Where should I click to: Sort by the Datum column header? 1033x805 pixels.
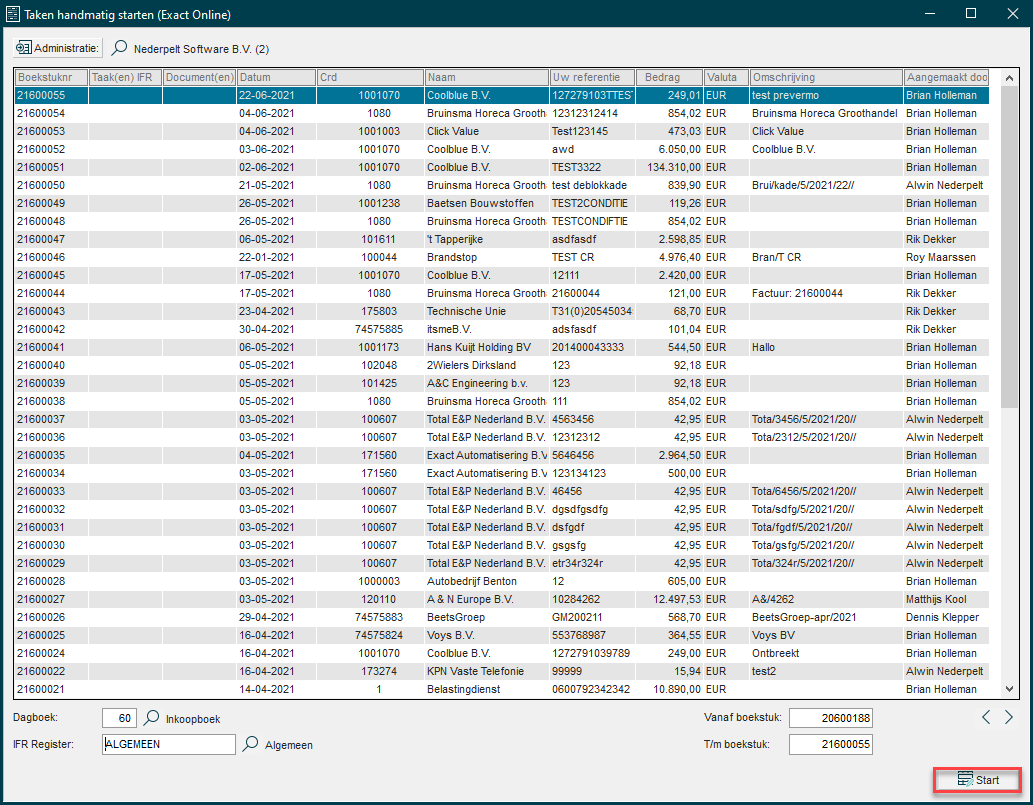276,77
